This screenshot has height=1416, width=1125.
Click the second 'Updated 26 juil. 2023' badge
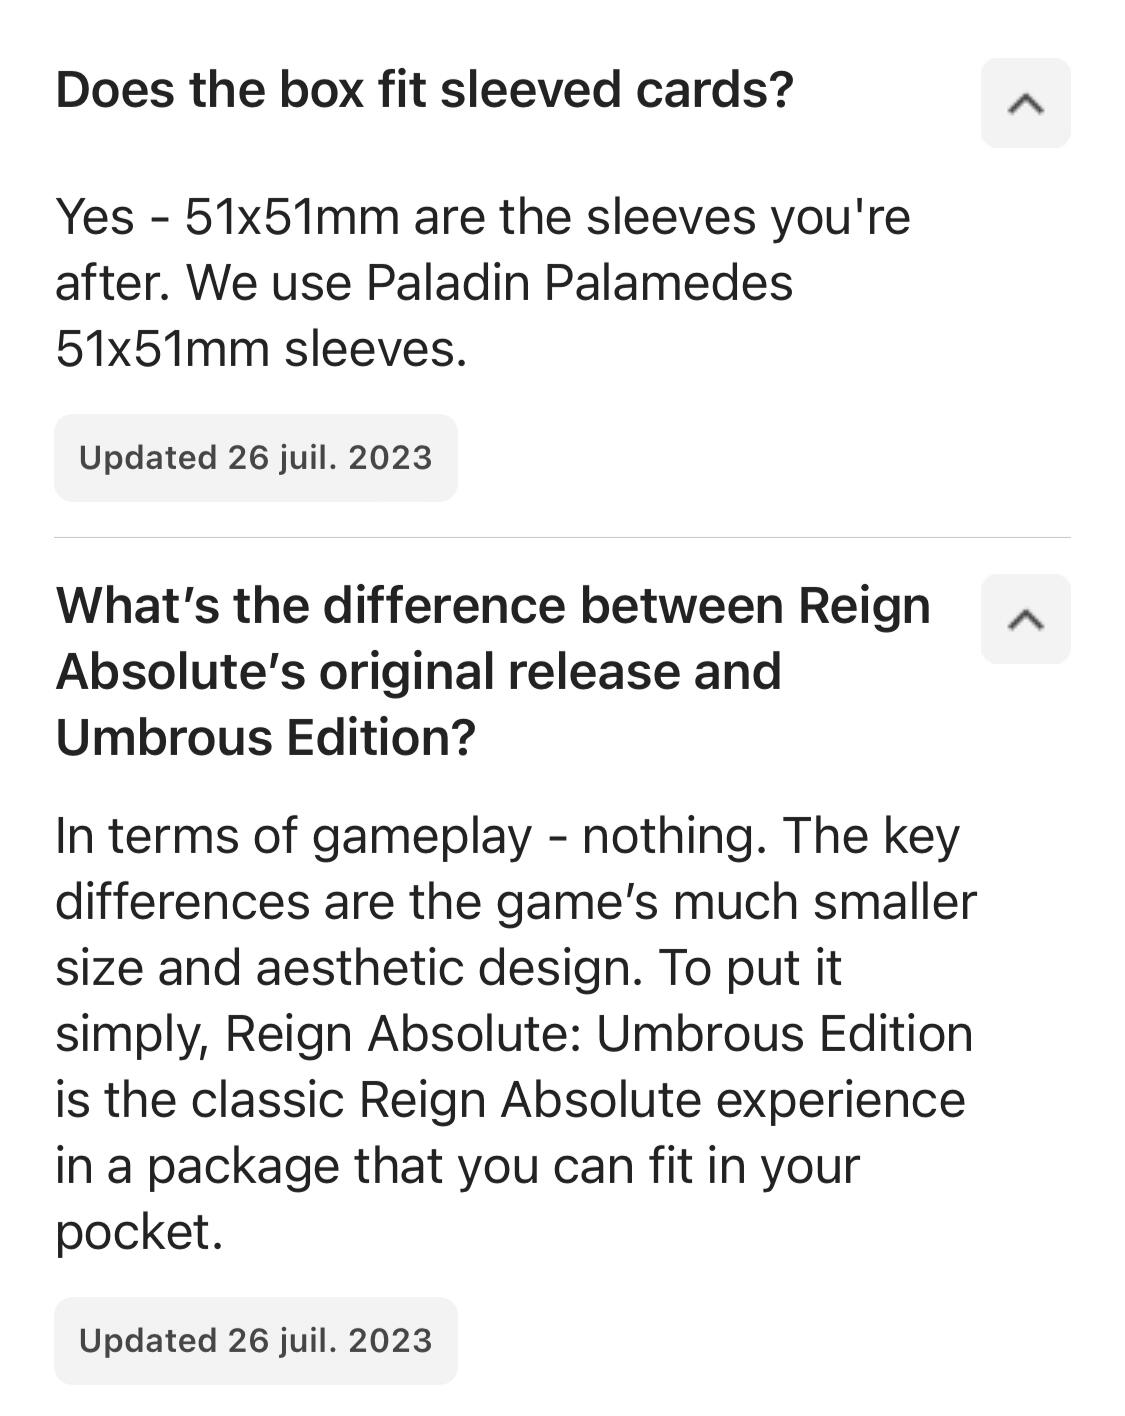click(256, 1341)
